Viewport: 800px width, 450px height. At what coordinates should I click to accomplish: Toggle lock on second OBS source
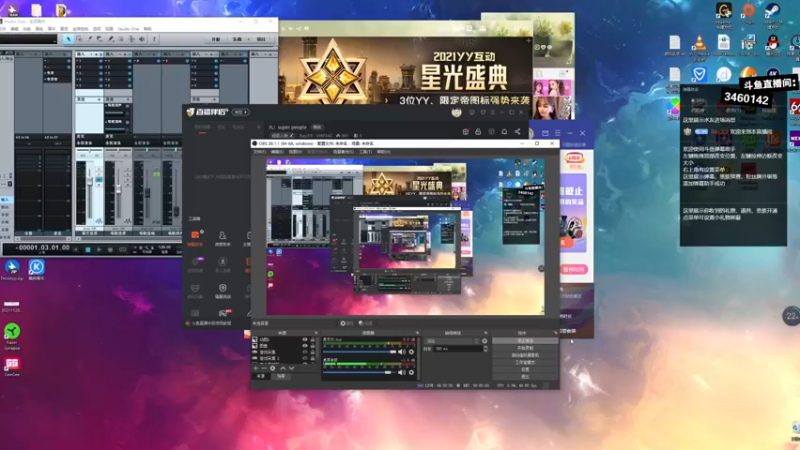(x=313, y=346)
